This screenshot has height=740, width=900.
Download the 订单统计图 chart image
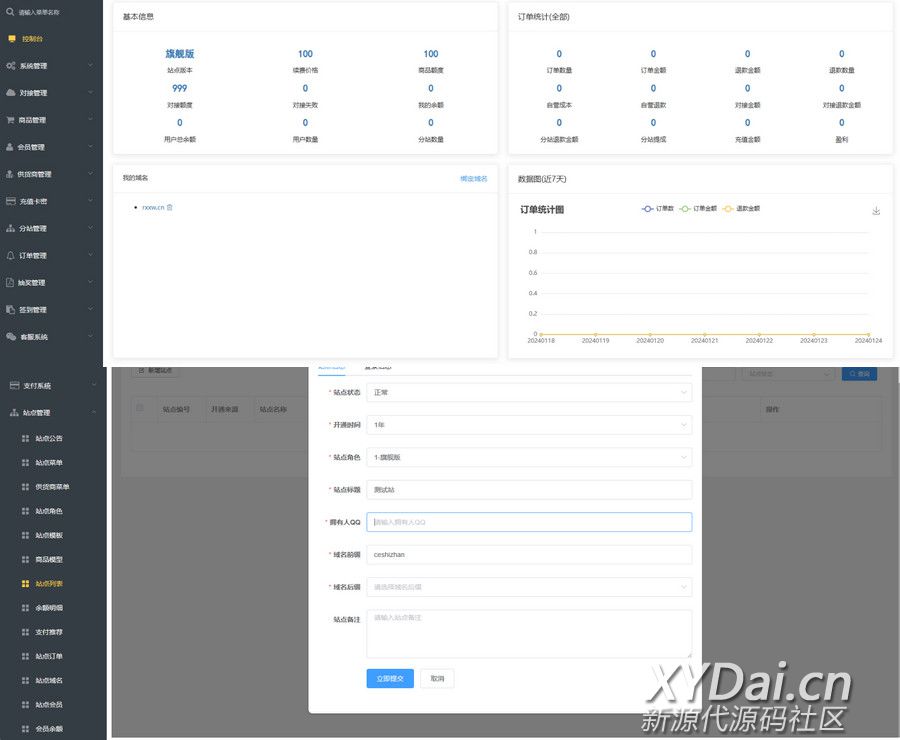click(x=876, y=211)
